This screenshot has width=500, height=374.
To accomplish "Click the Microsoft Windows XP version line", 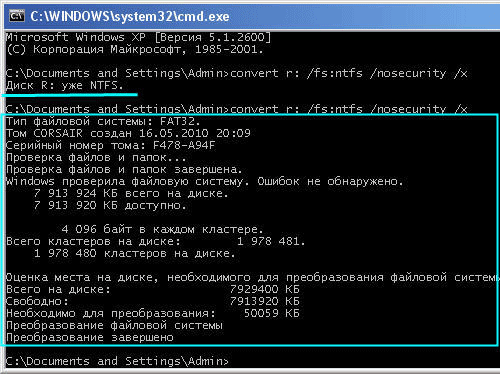I will (139, 37).
